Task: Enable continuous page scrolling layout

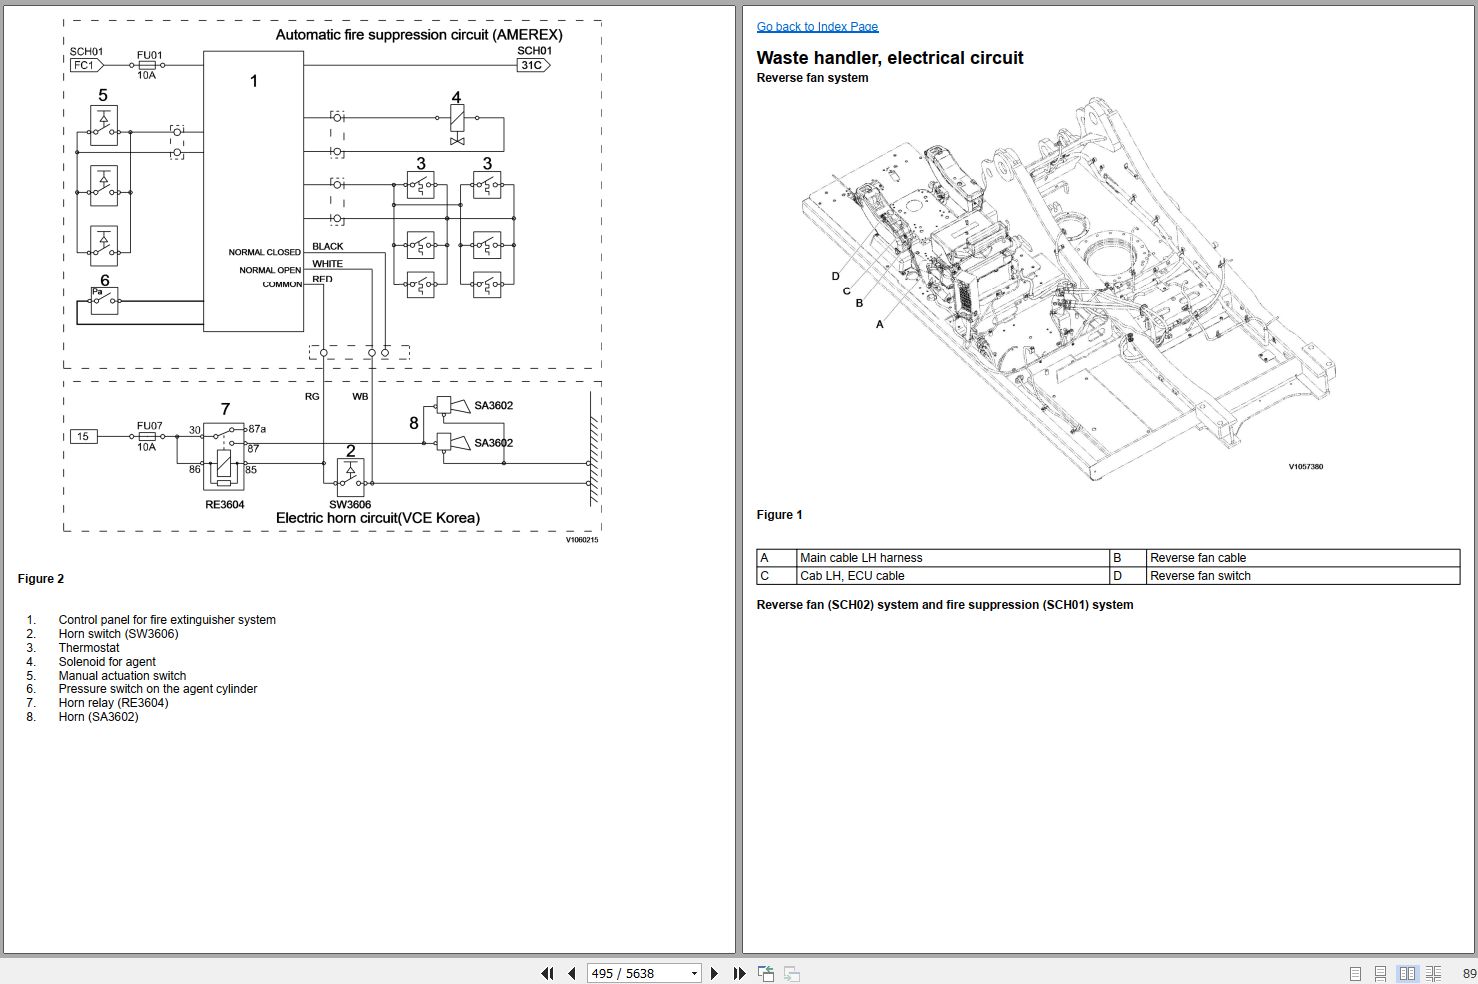Action: (x=1380, y=973)
